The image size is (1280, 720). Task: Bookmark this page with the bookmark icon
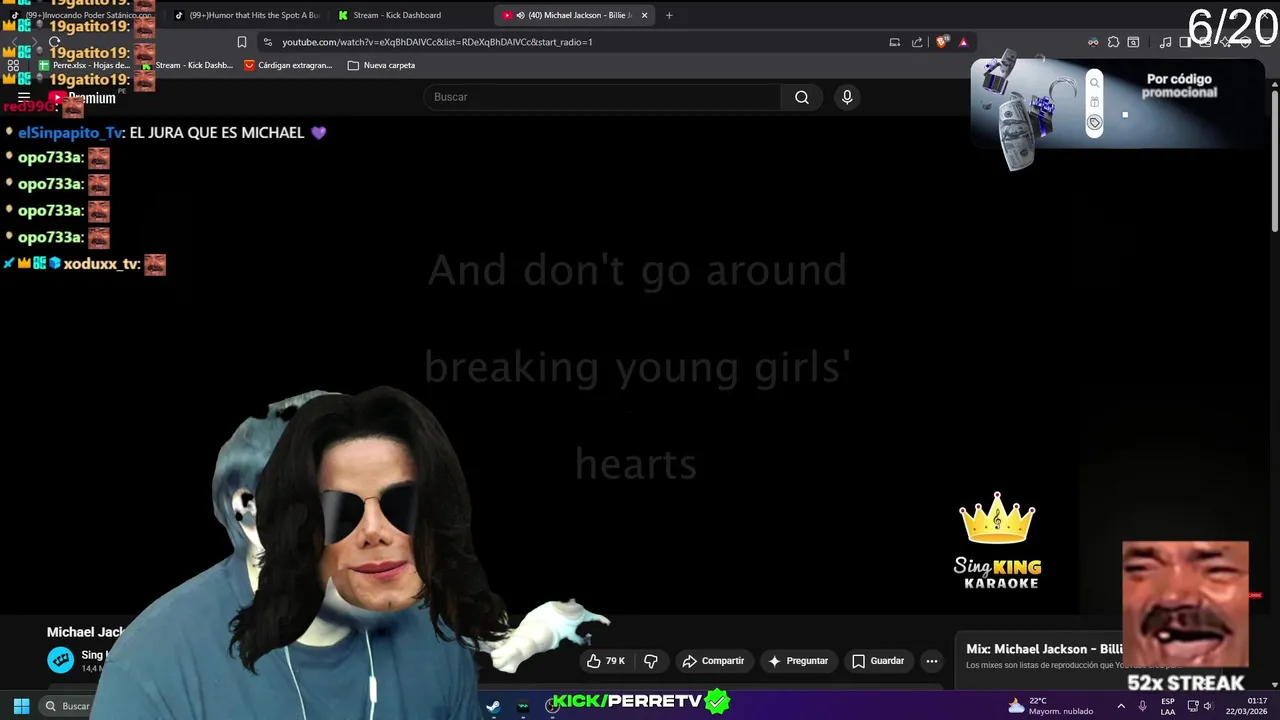click(242, 42)
